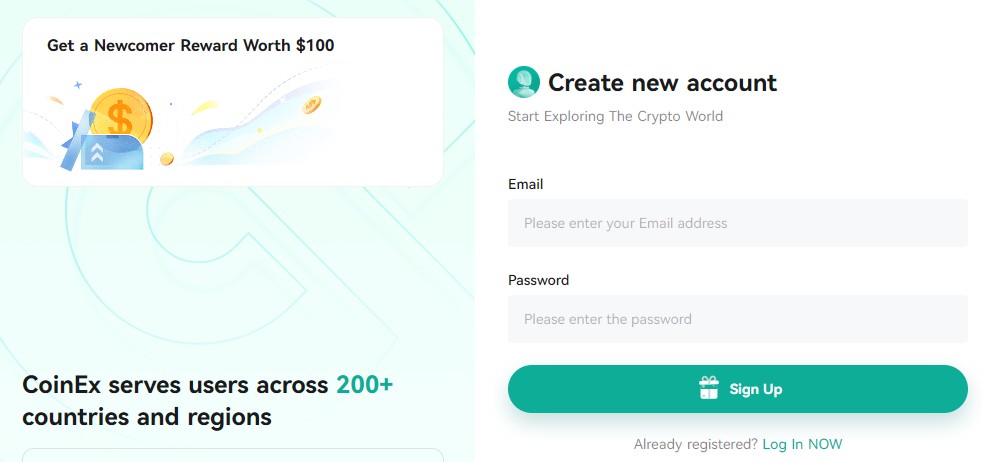The width and height of the screenshot is (982, 462).
Task: Click the Email field label
Action: tap(525, 184)
